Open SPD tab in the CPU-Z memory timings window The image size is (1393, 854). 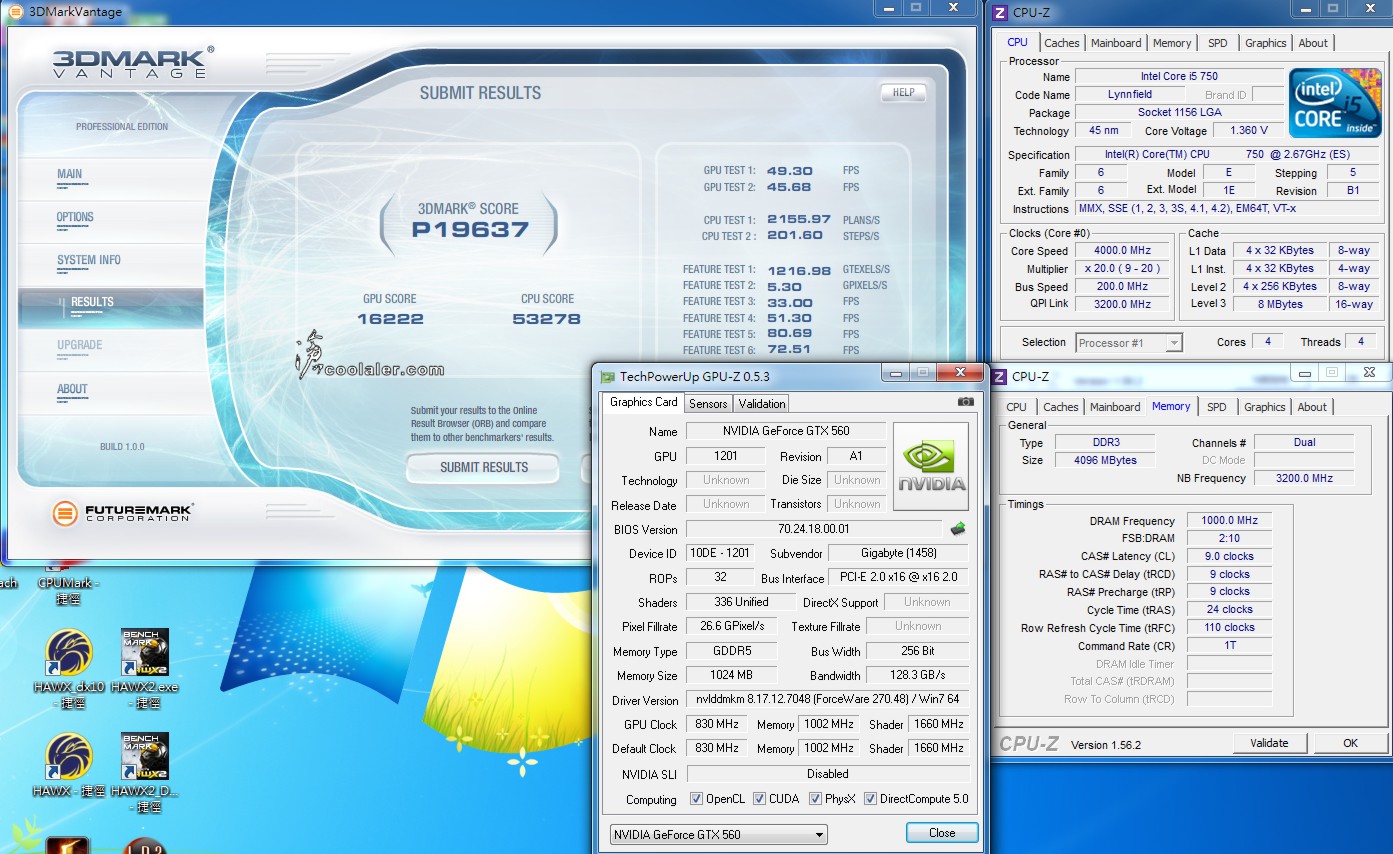click(1216, 407)
